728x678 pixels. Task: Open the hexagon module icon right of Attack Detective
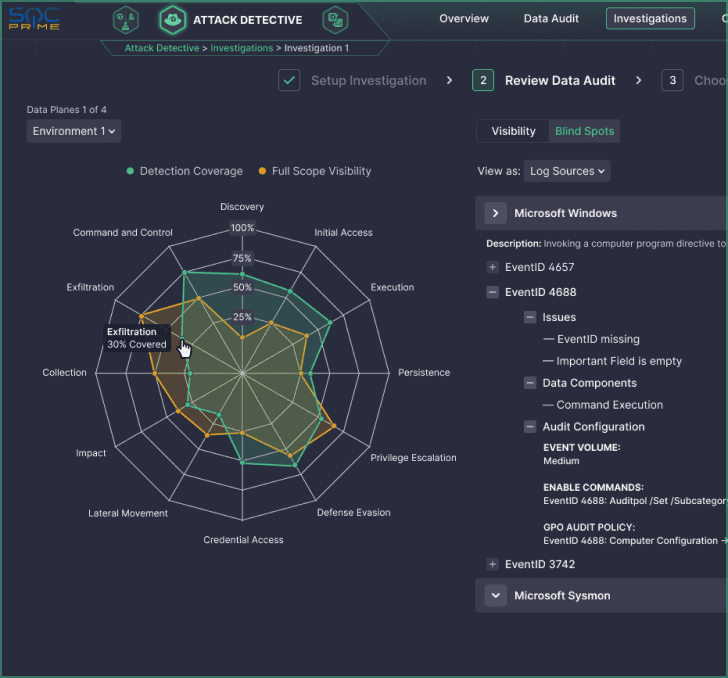(x=335, y=19)
